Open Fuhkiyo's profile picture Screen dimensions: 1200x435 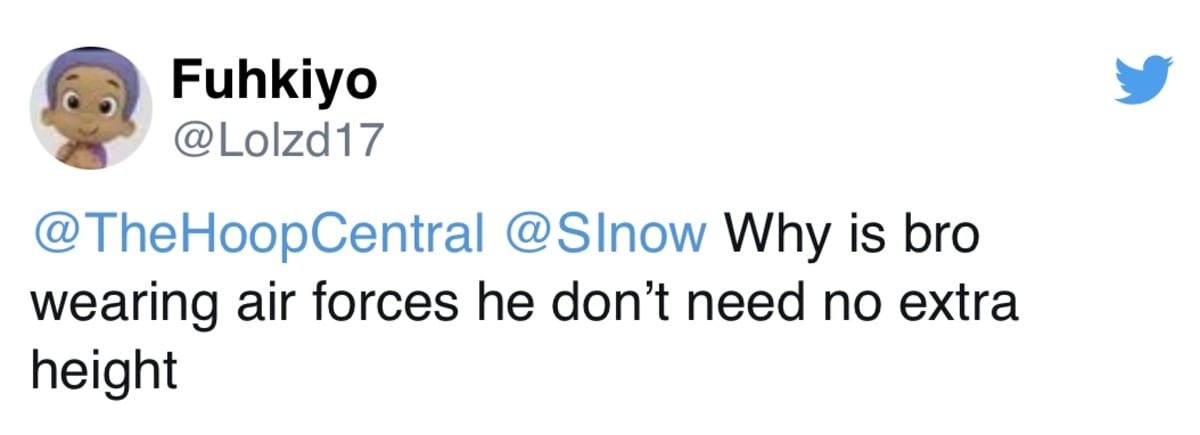point(91,109)
